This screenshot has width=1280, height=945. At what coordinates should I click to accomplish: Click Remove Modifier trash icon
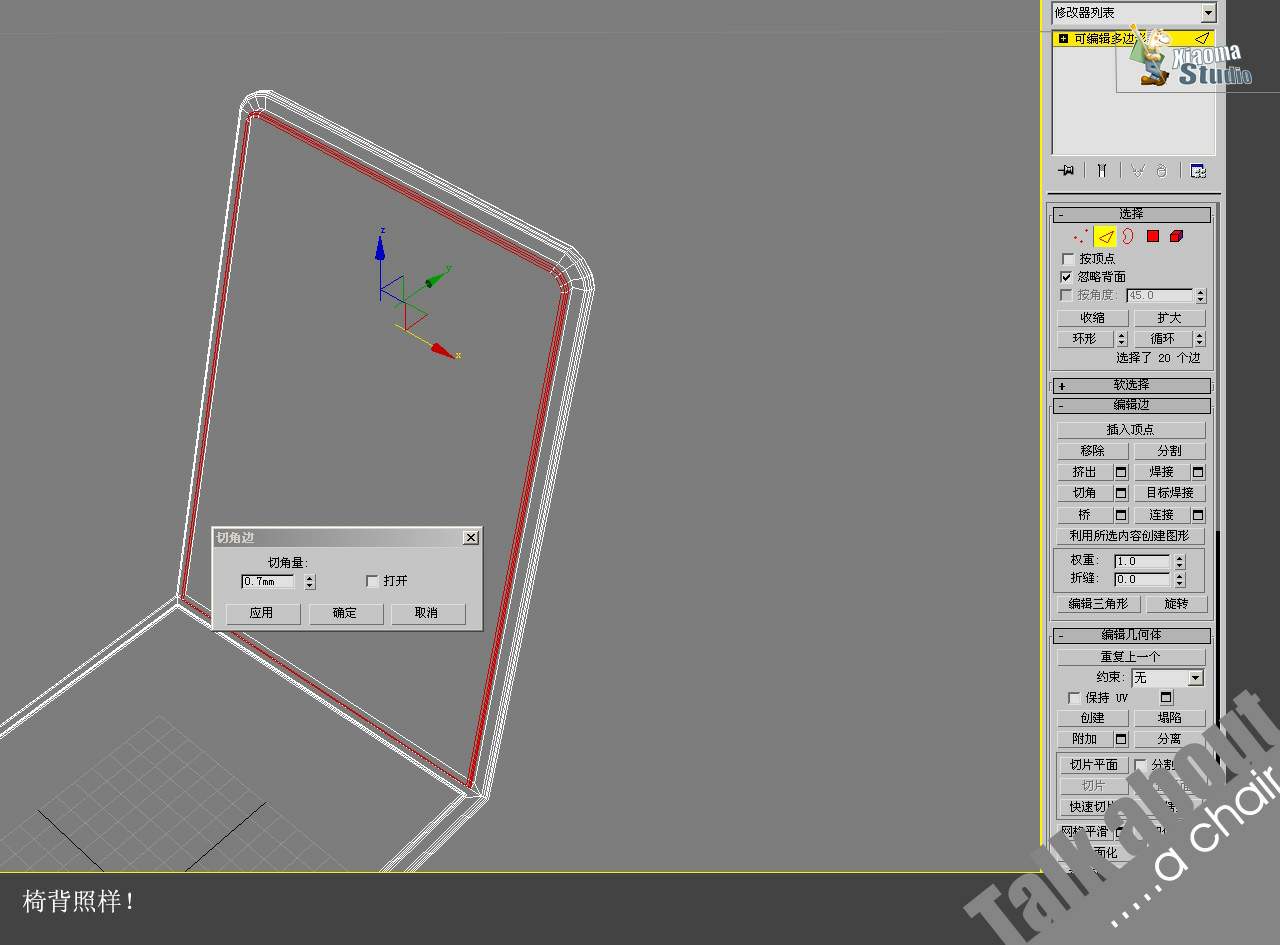pos(1161,171)
